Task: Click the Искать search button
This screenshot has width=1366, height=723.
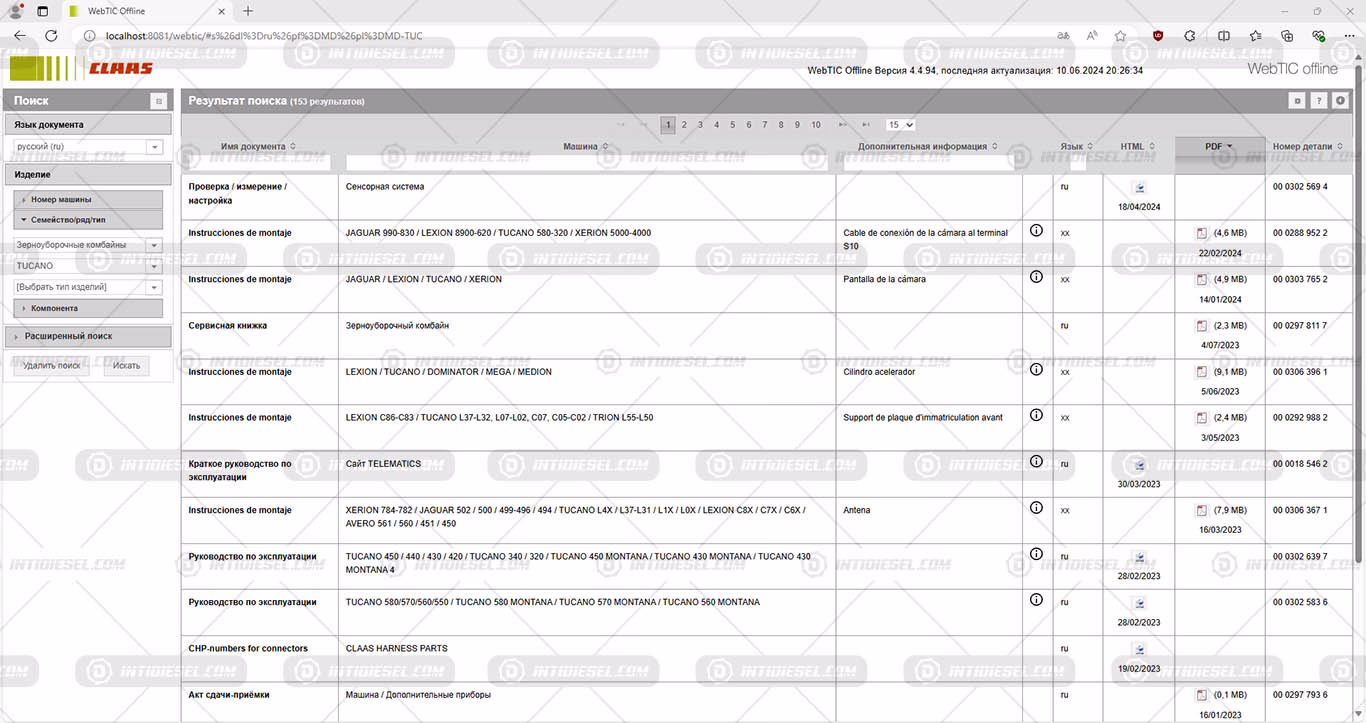Action: pos(126,366)
